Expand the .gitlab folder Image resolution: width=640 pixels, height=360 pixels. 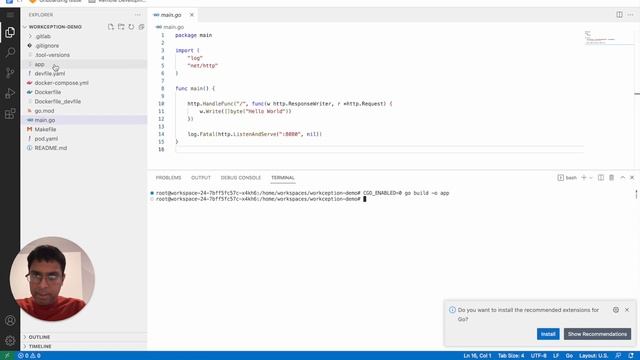[84, 36]
